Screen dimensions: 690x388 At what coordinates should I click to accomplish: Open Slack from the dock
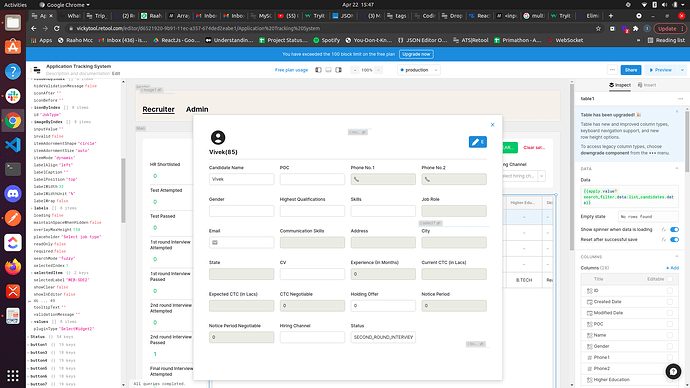pyautogui.click(x=13, y=95)
